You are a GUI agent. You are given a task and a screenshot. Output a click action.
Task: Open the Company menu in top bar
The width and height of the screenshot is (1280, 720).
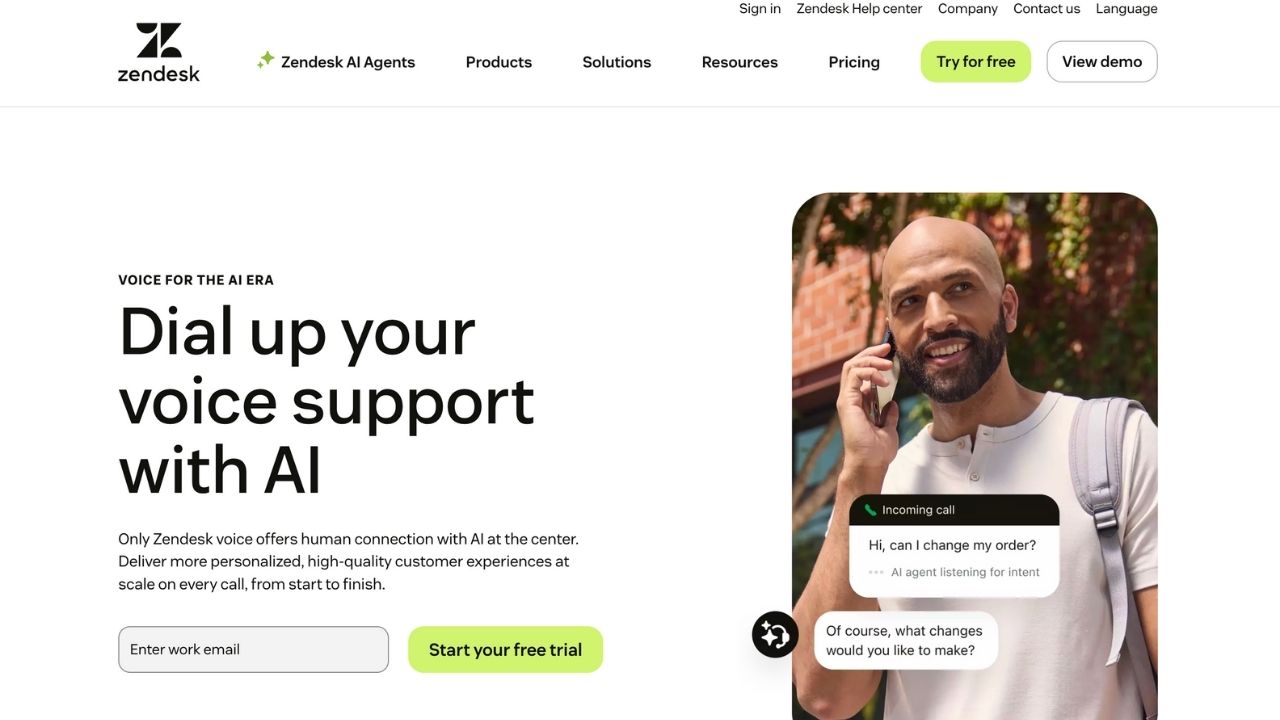pyautogui.click(x=968, y=9)
